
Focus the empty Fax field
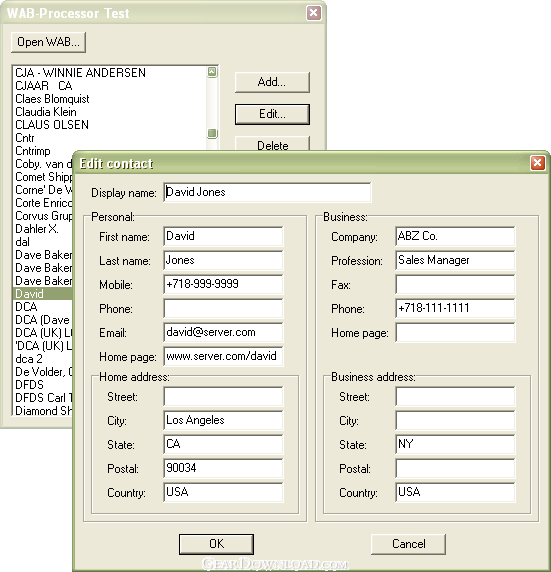455,284
